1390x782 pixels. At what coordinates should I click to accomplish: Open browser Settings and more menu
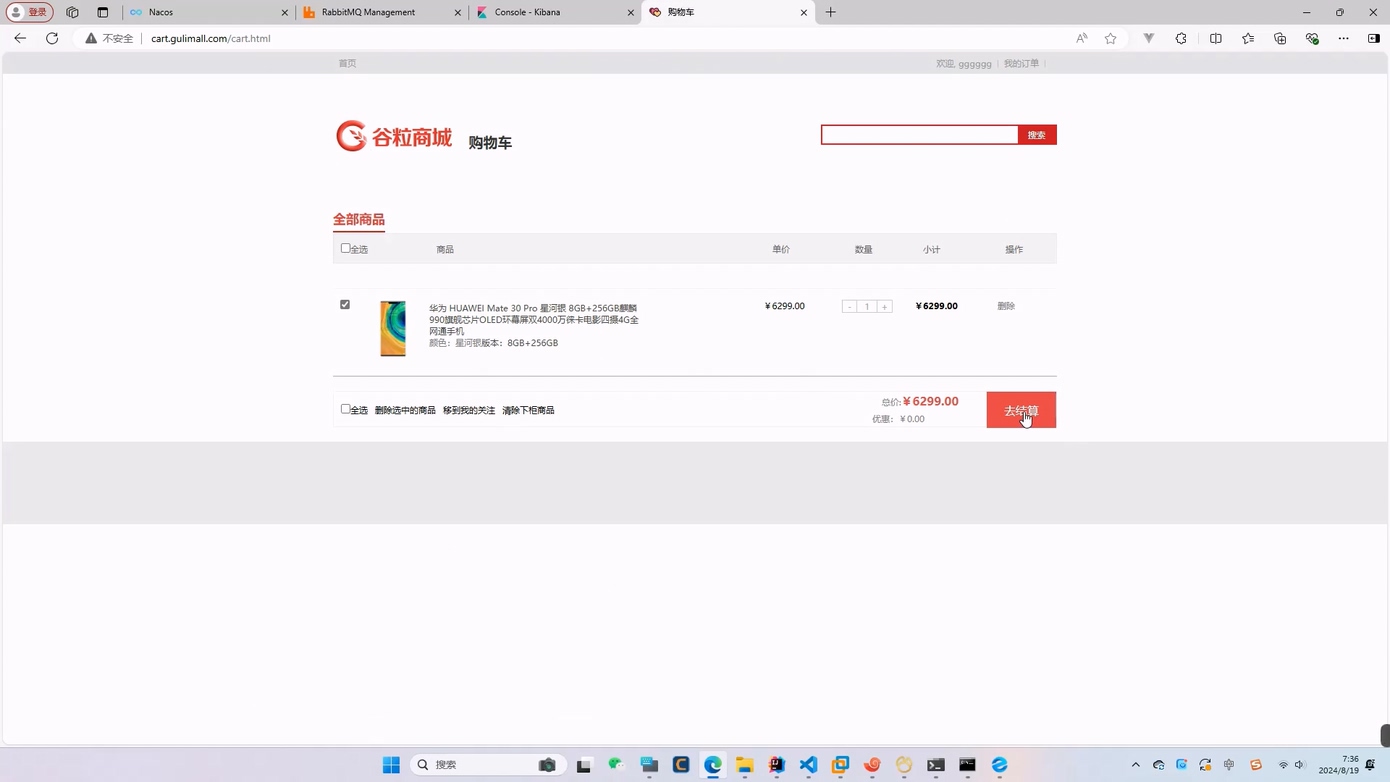(1343, 38)
